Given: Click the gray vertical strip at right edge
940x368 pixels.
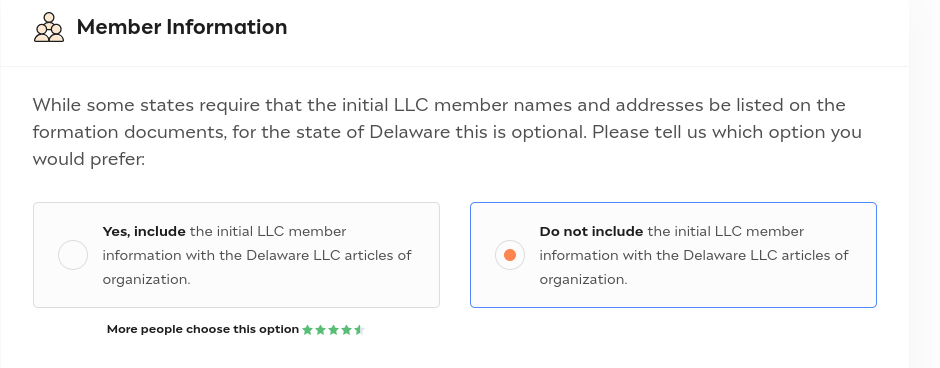Looking at the screenshot, I should tap(924, 184).
